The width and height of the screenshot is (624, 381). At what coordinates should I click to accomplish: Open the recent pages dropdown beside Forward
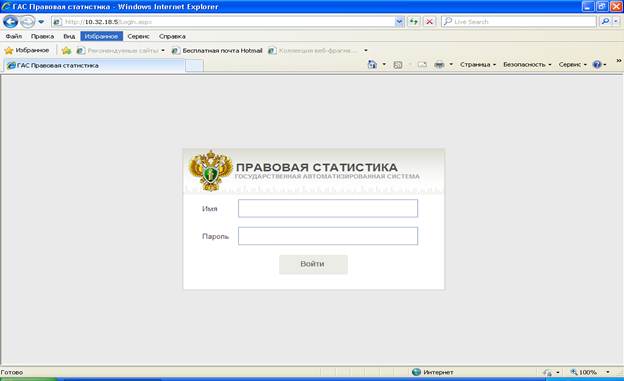(41, 22)
